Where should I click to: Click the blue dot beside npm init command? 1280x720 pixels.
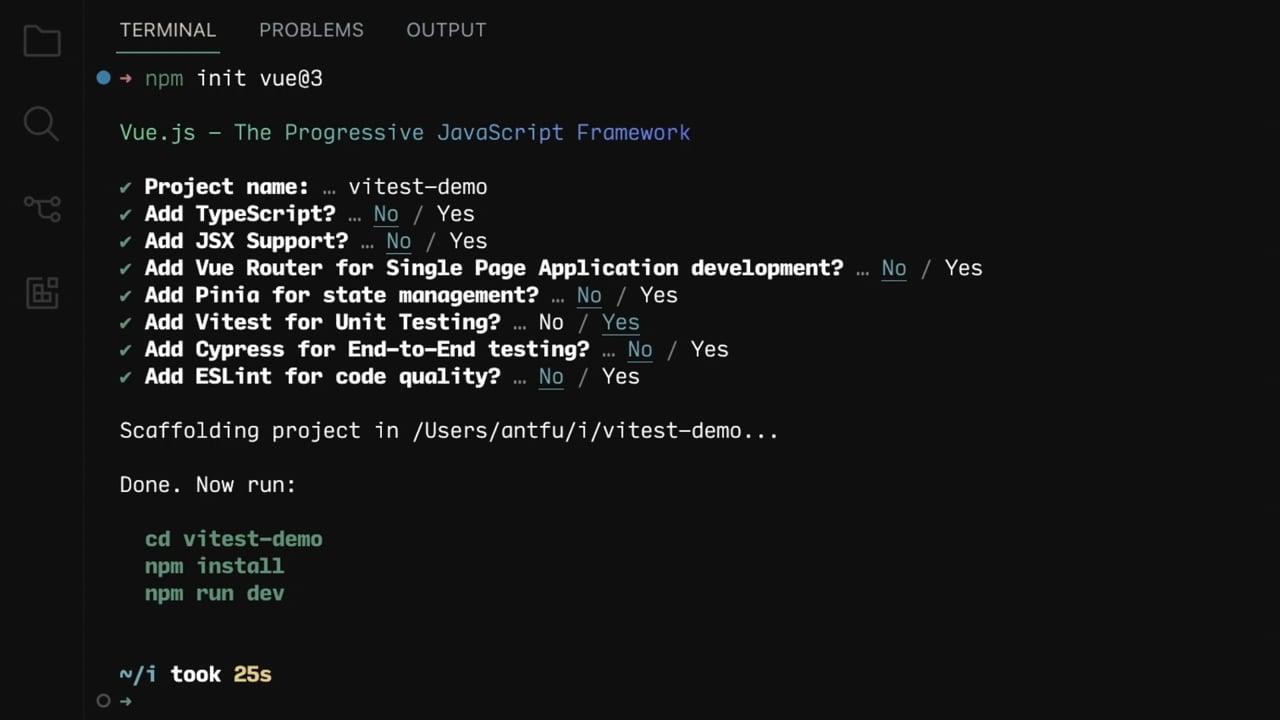pyautogui.click(x=103, y=78)
